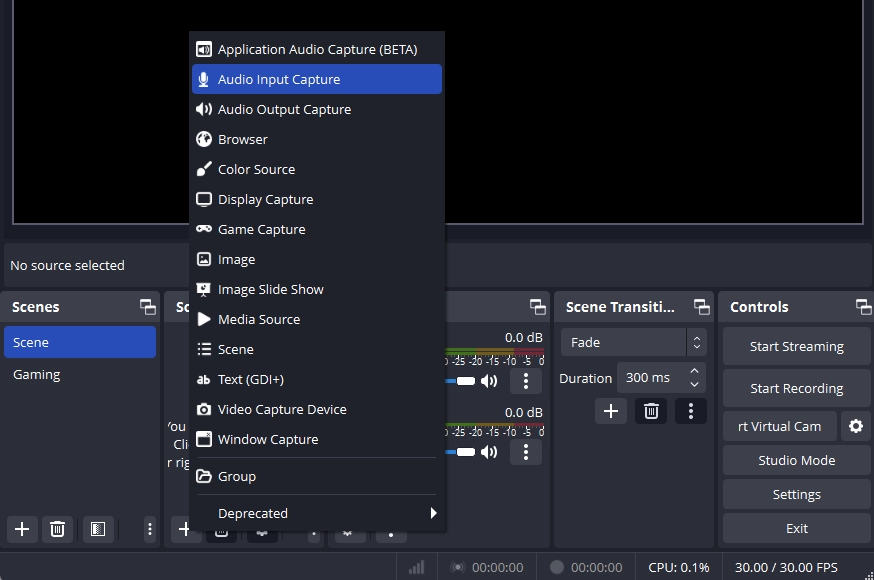Image resolution: width=874 pixels, height=580 pixels.
Task: Add an Image source
Action: click(317, 260)
